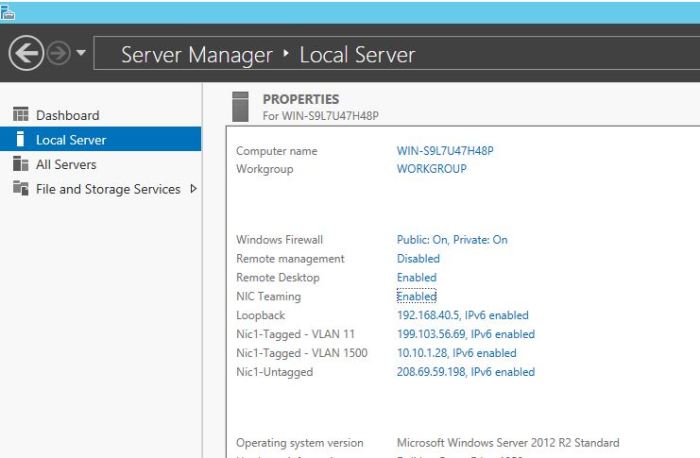Screen dimensions: 700x458
Task: Open computer name WIN-S9L7U47H48P link
Action: coord(445,151)
